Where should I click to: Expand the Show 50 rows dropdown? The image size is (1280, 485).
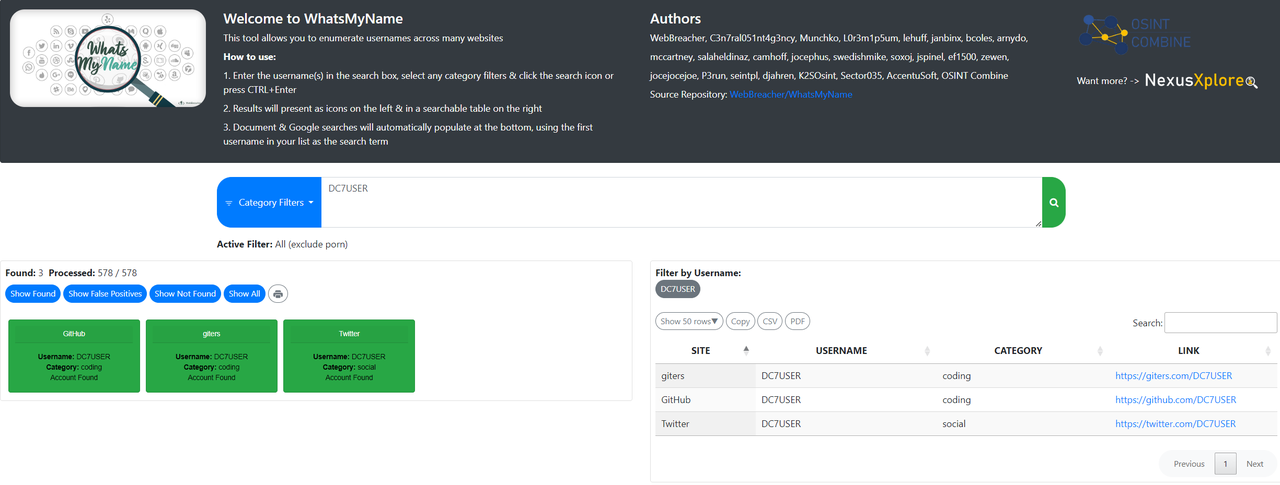click(689, 321)
